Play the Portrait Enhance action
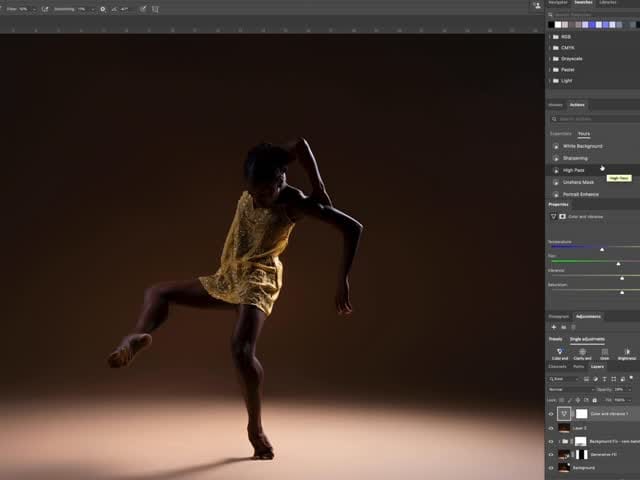640x480 pixels. tap(556, 194)
